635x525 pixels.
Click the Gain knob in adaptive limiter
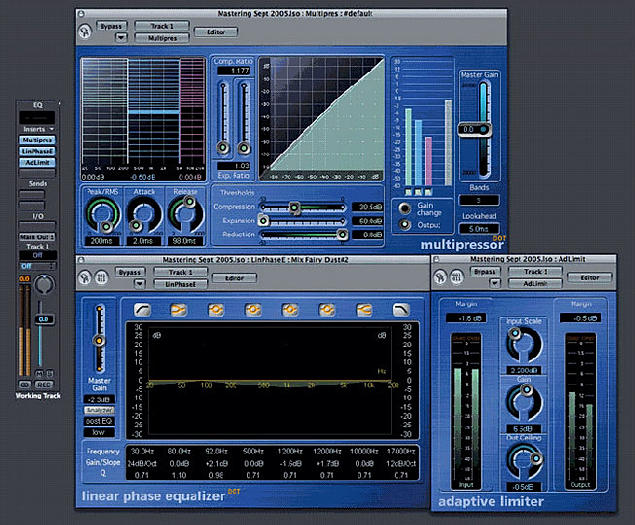tap(524, 402)
